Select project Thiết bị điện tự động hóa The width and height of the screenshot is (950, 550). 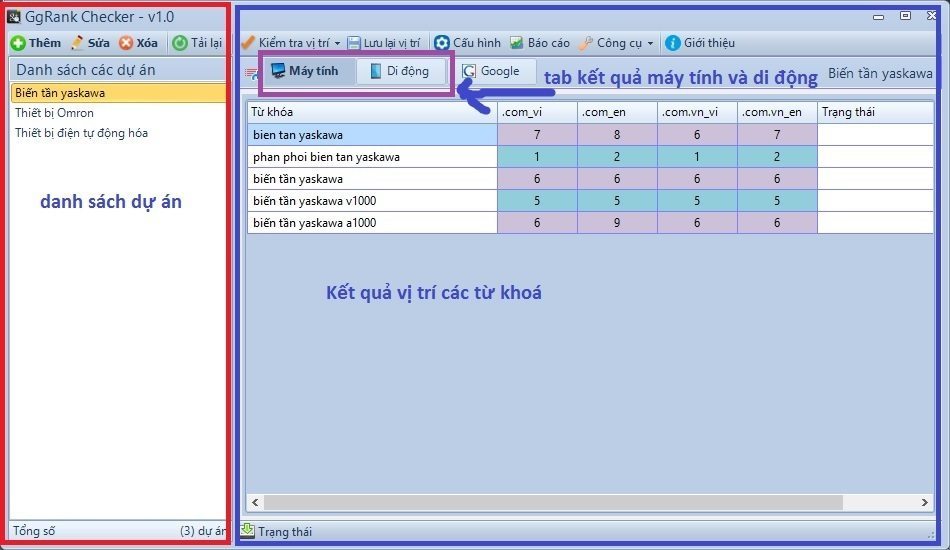click(81, 133)
